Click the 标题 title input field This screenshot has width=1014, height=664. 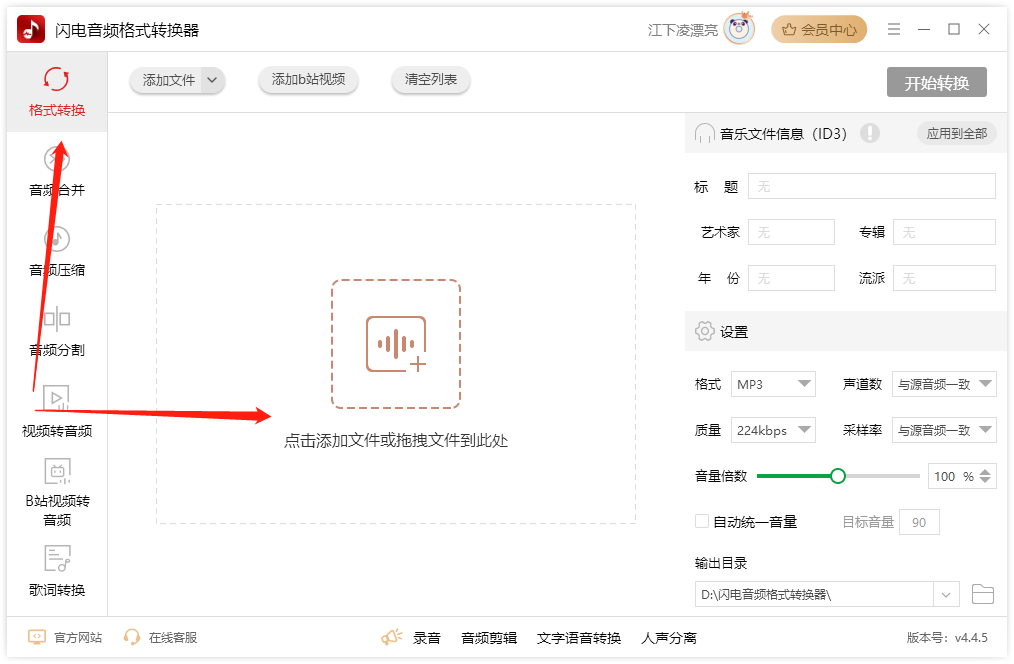pyautogui.click(x=870, y=185)
